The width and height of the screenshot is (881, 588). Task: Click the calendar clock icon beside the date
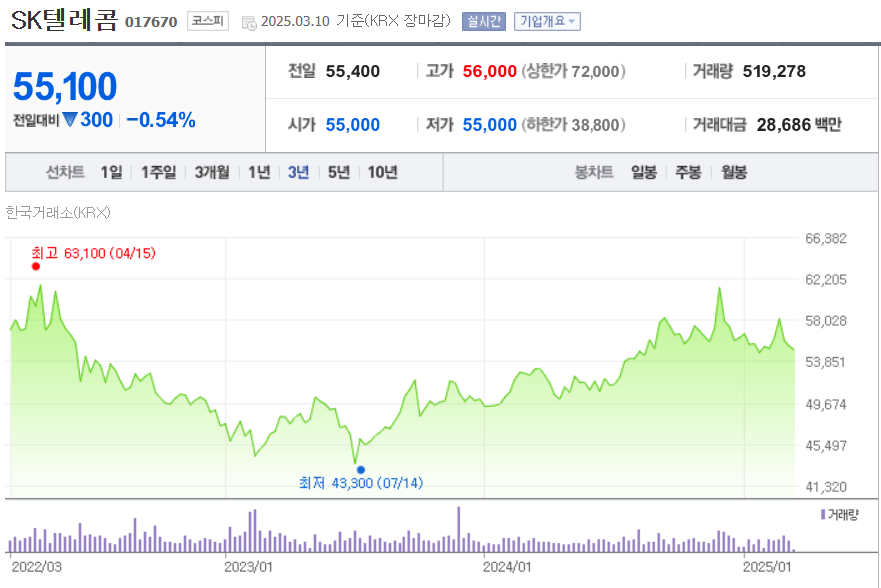pos(249,22)
